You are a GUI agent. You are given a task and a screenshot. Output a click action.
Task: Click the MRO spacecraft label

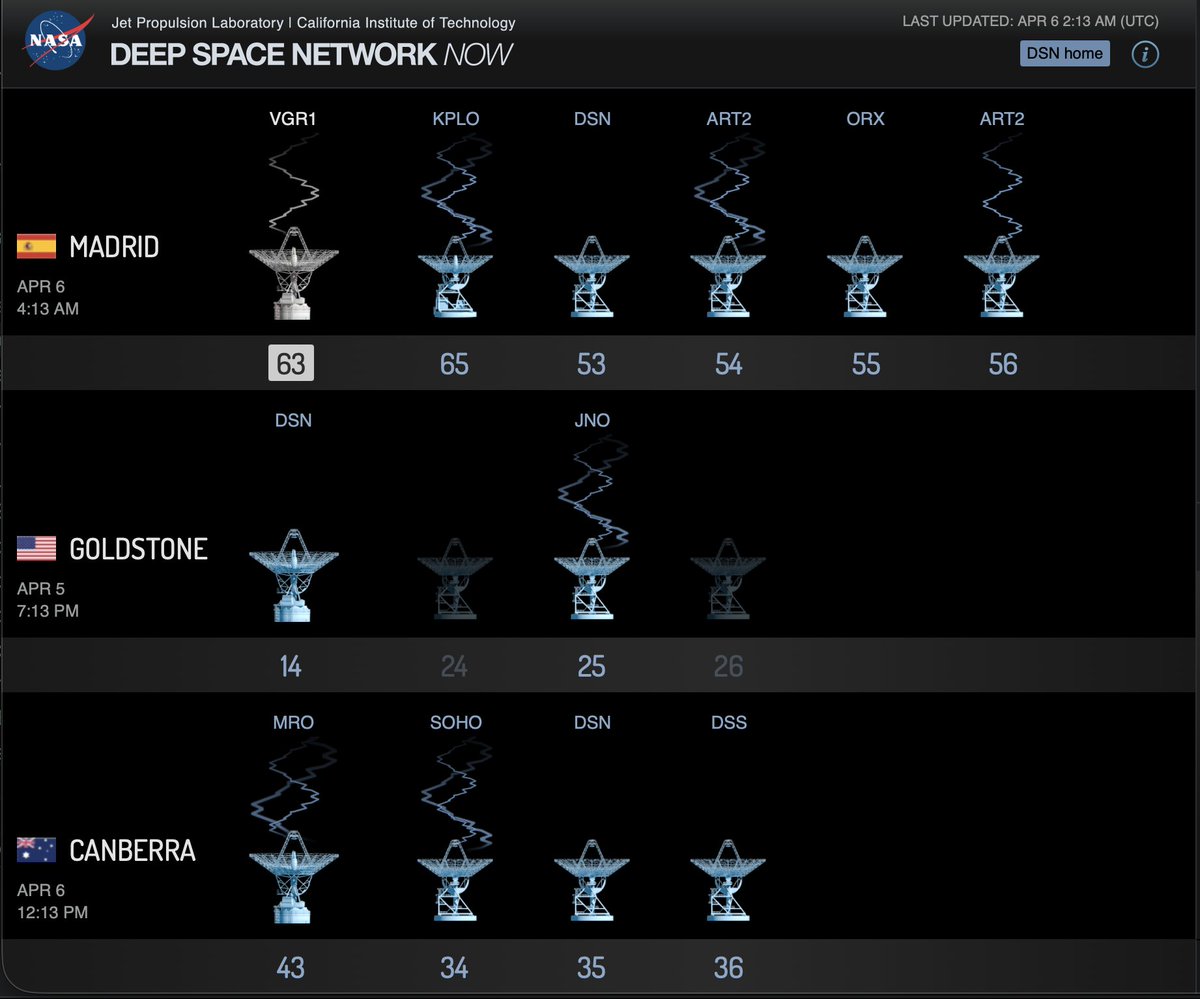click(292, 722)
